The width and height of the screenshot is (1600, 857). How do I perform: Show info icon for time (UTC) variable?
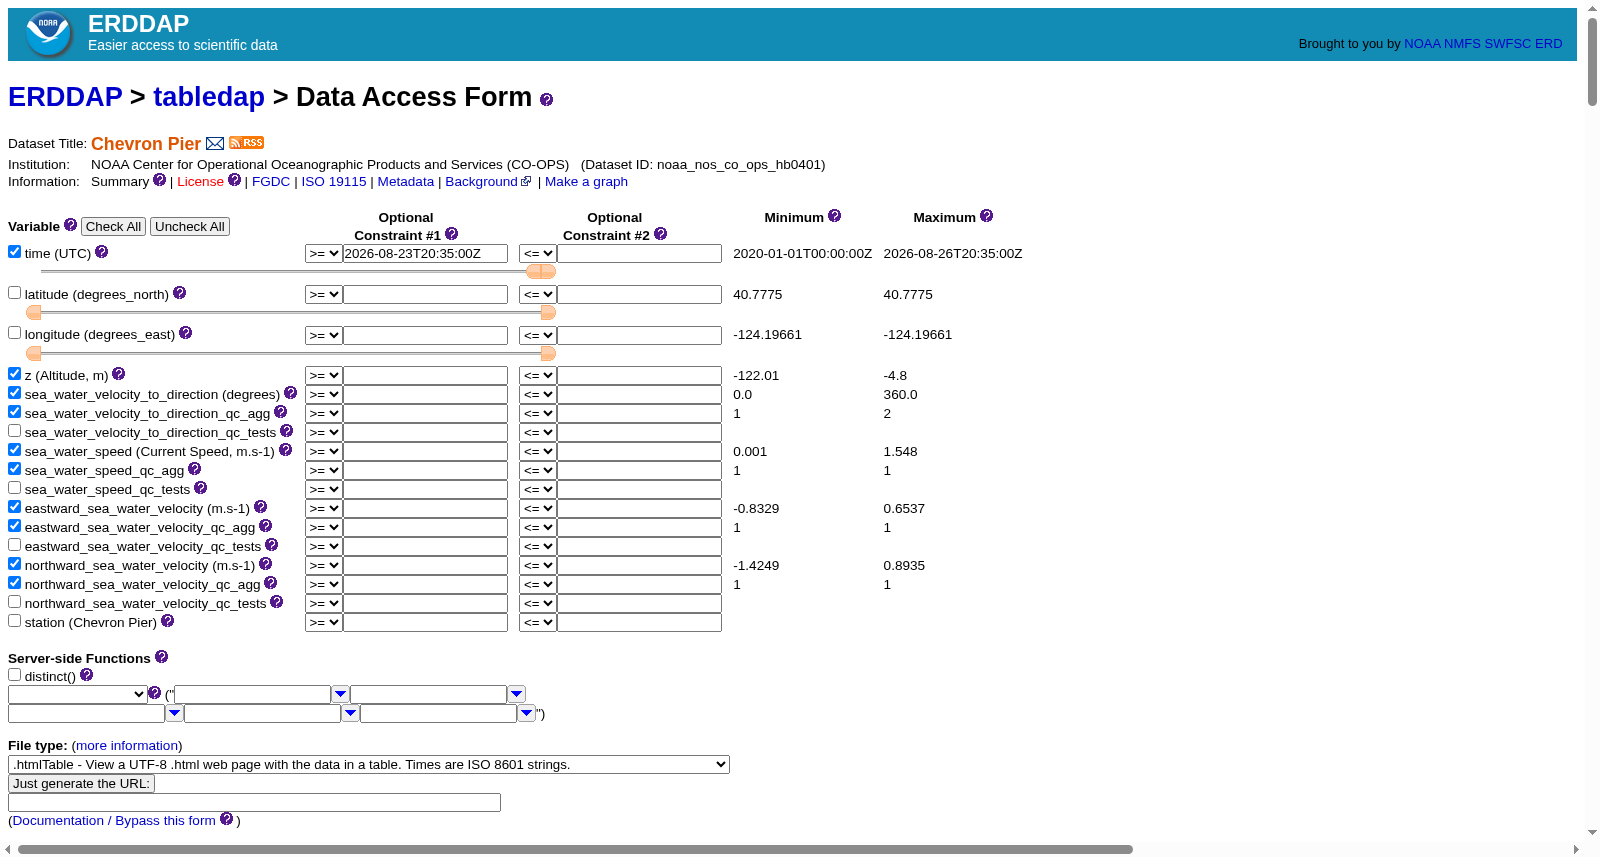click(x=101, y=252)
